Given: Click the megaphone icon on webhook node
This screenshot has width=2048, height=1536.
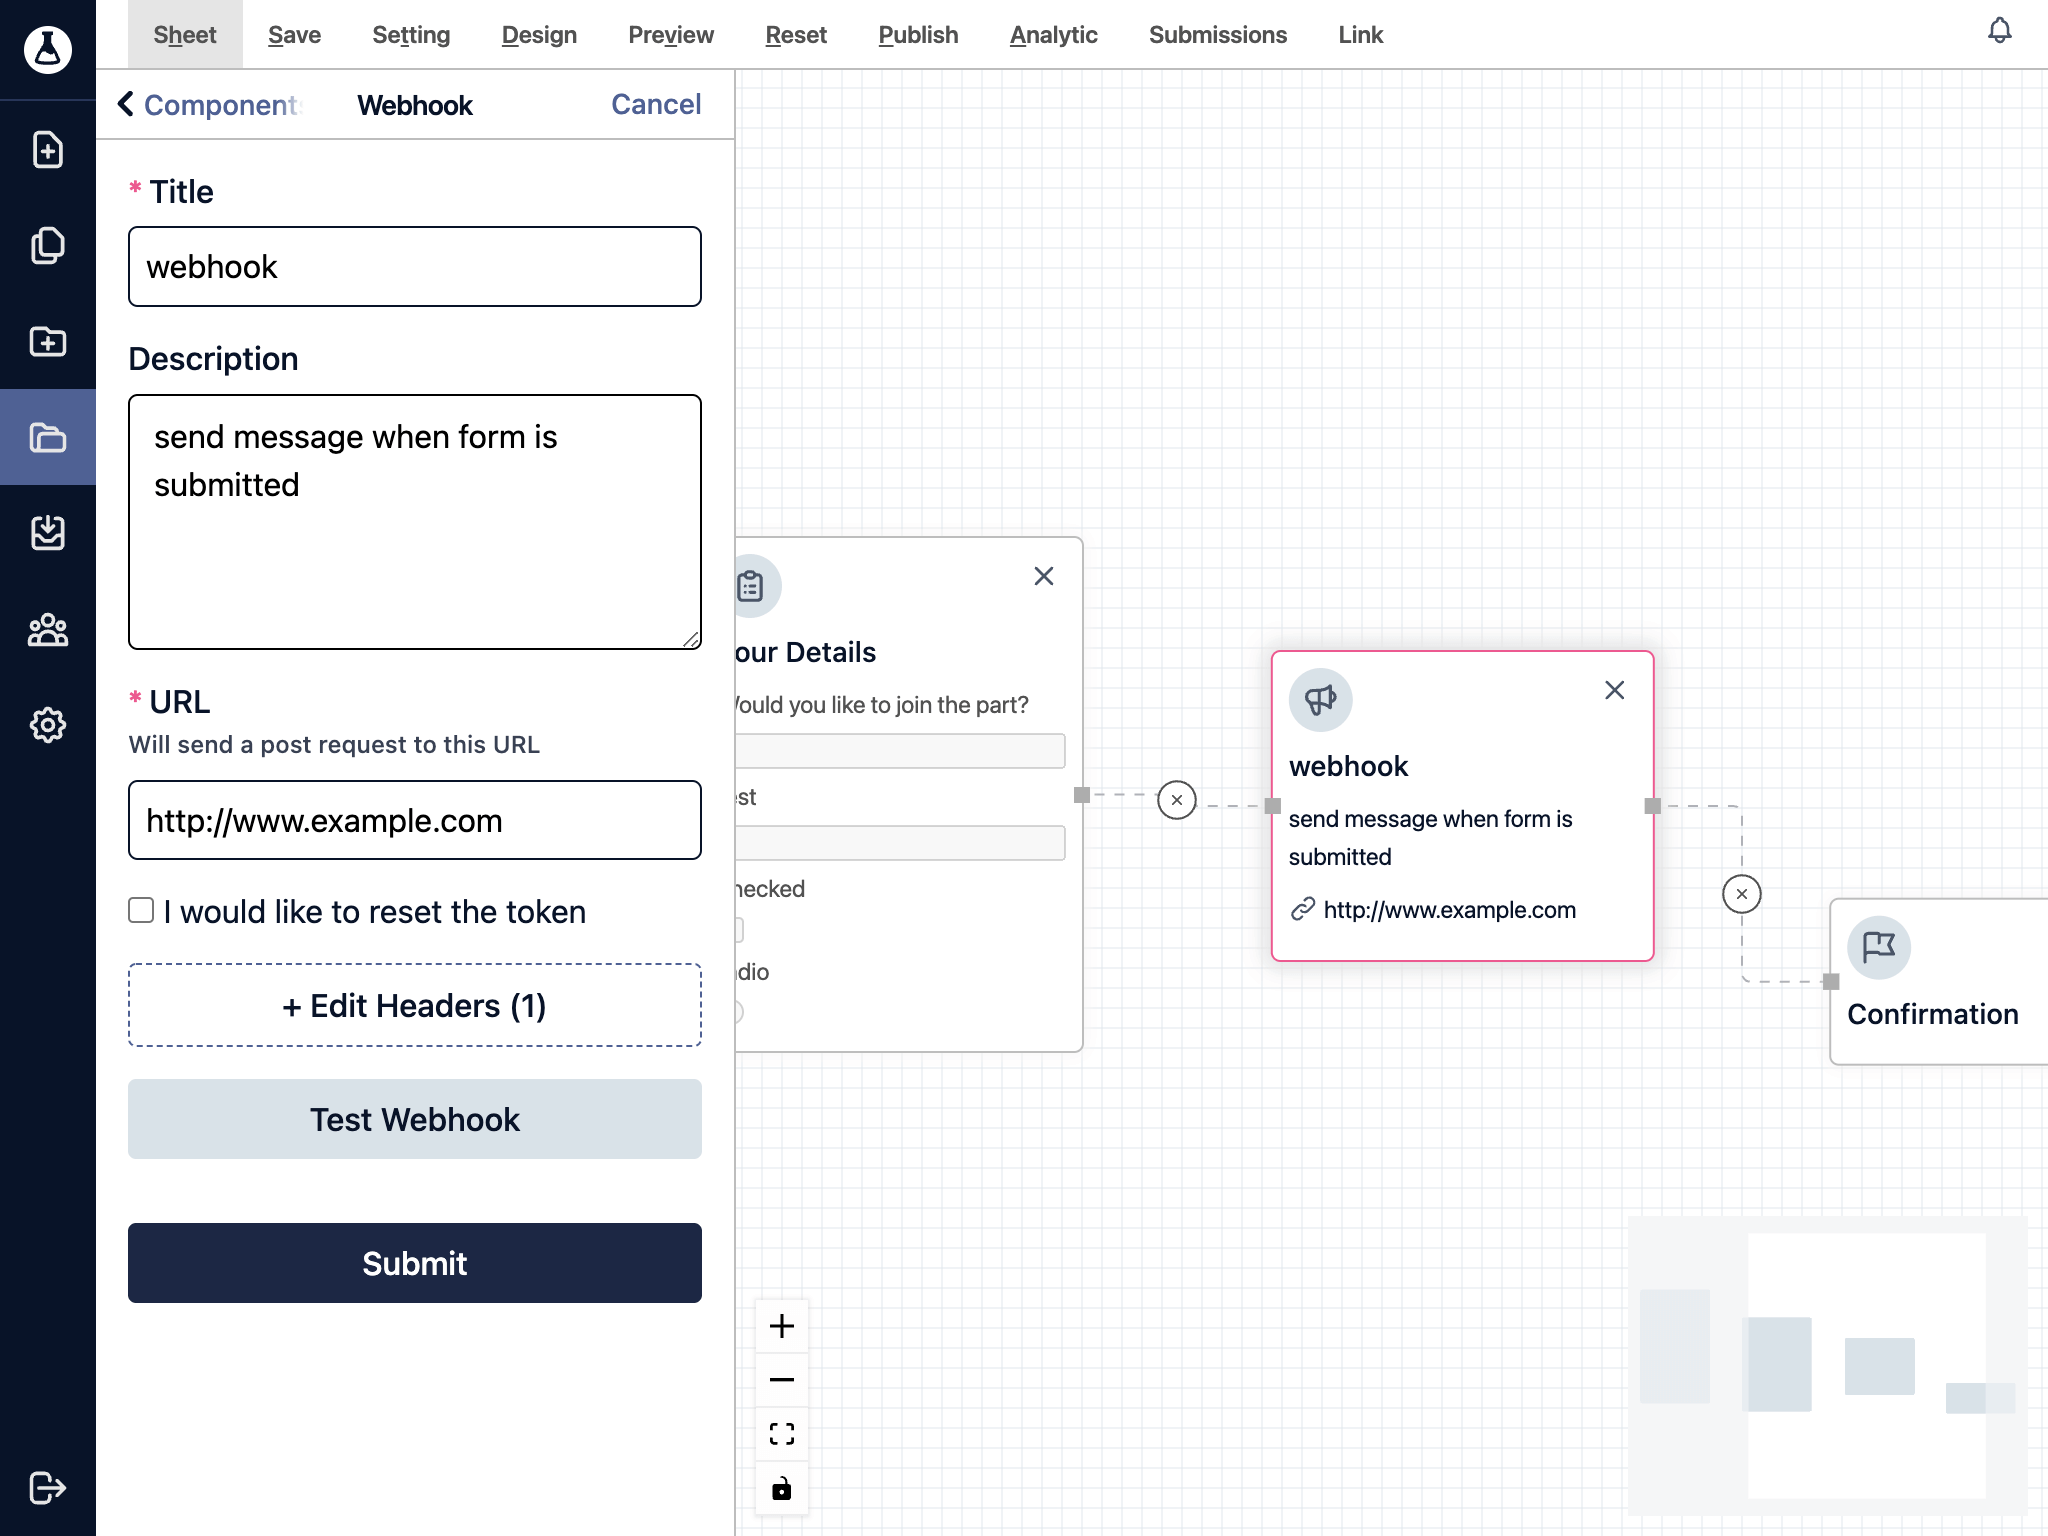Looking at the screenshot, I should point(1320,700).
